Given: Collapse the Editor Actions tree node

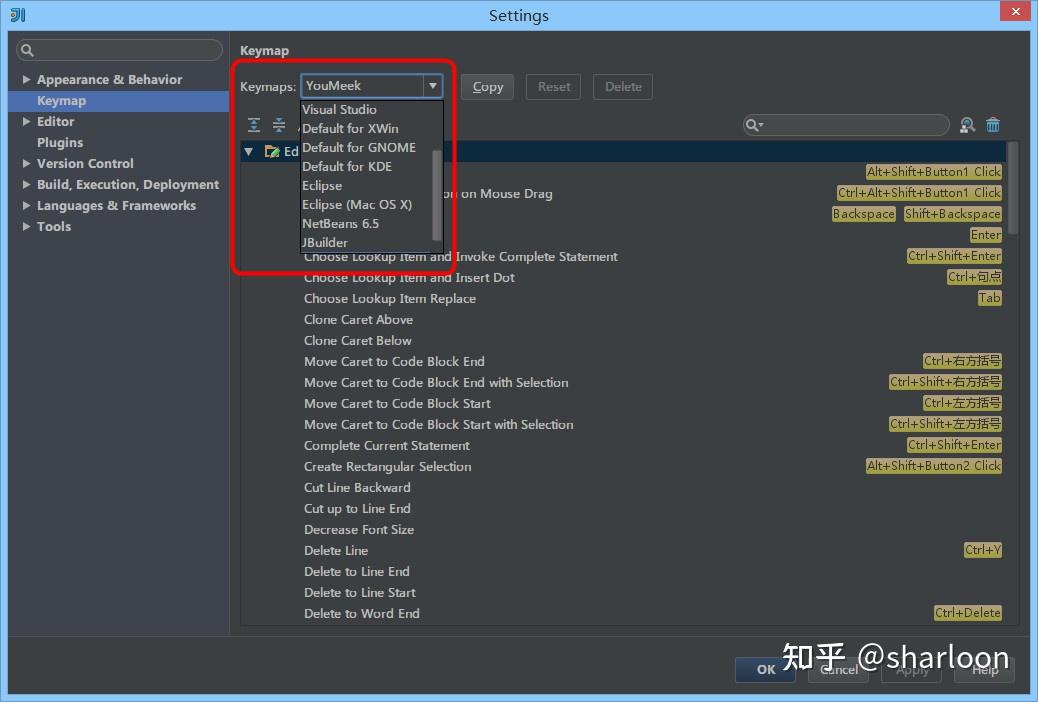Looking at the screenshot, I should pyautogui.click(x=247, y=151).
